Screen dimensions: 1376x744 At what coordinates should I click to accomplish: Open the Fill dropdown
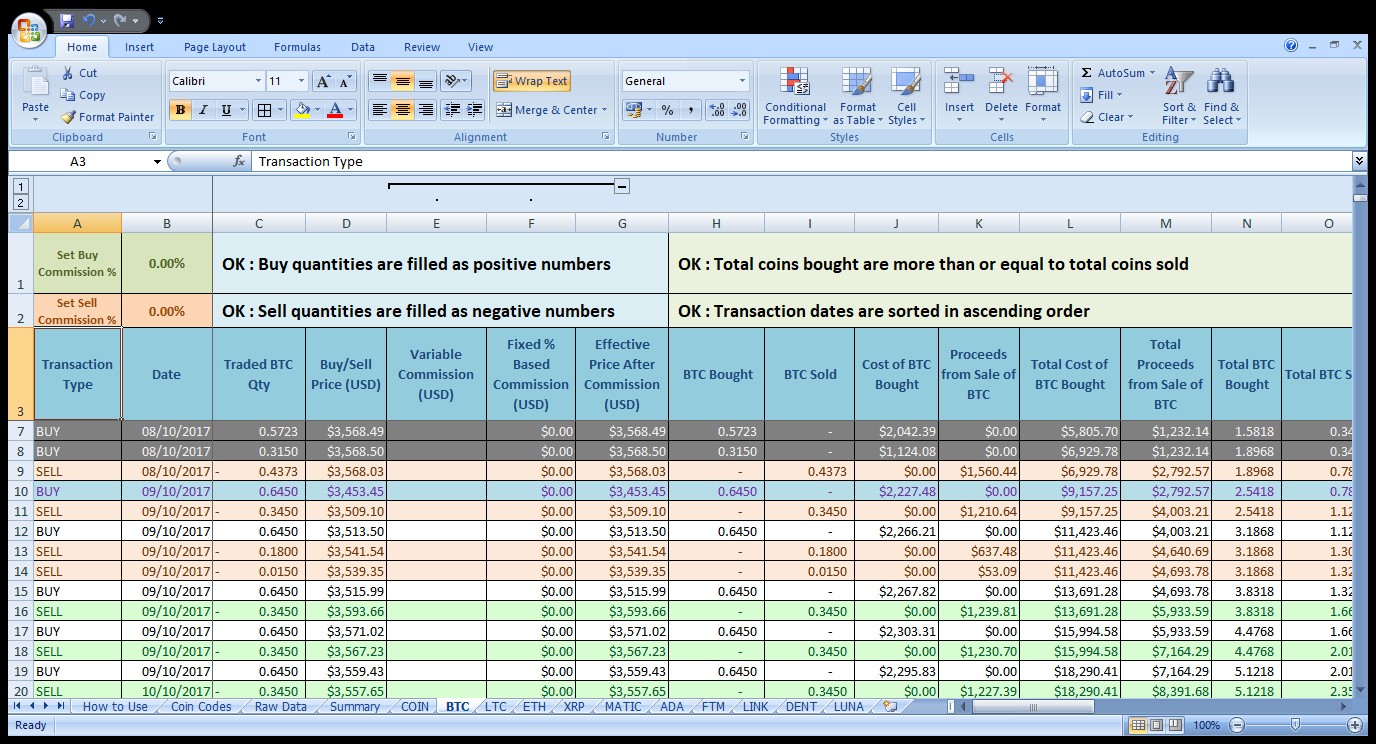pos(1101,95)
